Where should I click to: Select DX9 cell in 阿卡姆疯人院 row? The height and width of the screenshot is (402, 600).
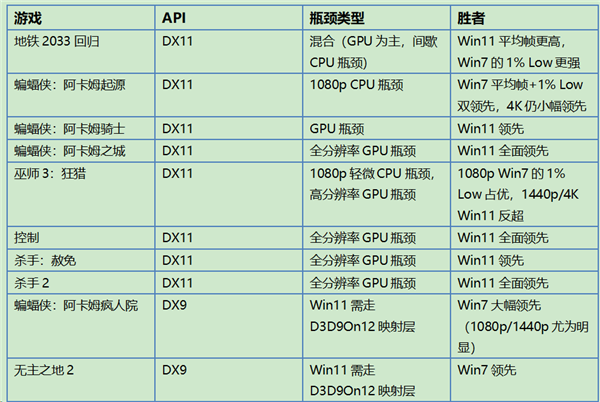(x=229, y=326)
